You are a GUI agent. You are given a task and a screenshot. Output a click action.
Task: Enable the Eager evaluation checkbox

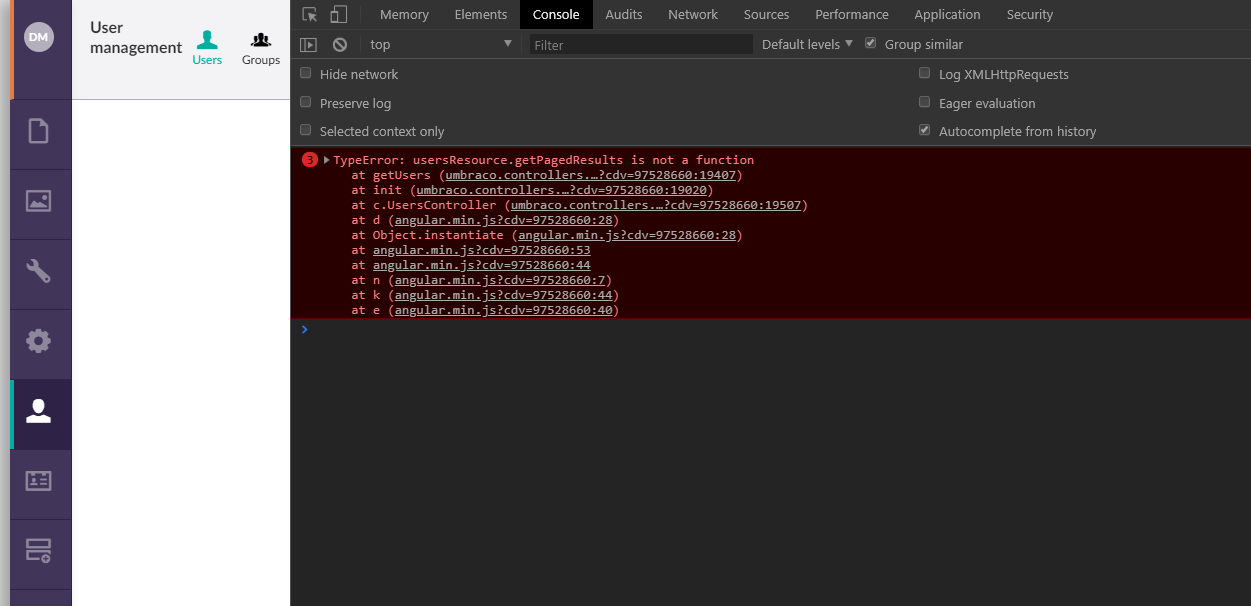coord(924,103)
